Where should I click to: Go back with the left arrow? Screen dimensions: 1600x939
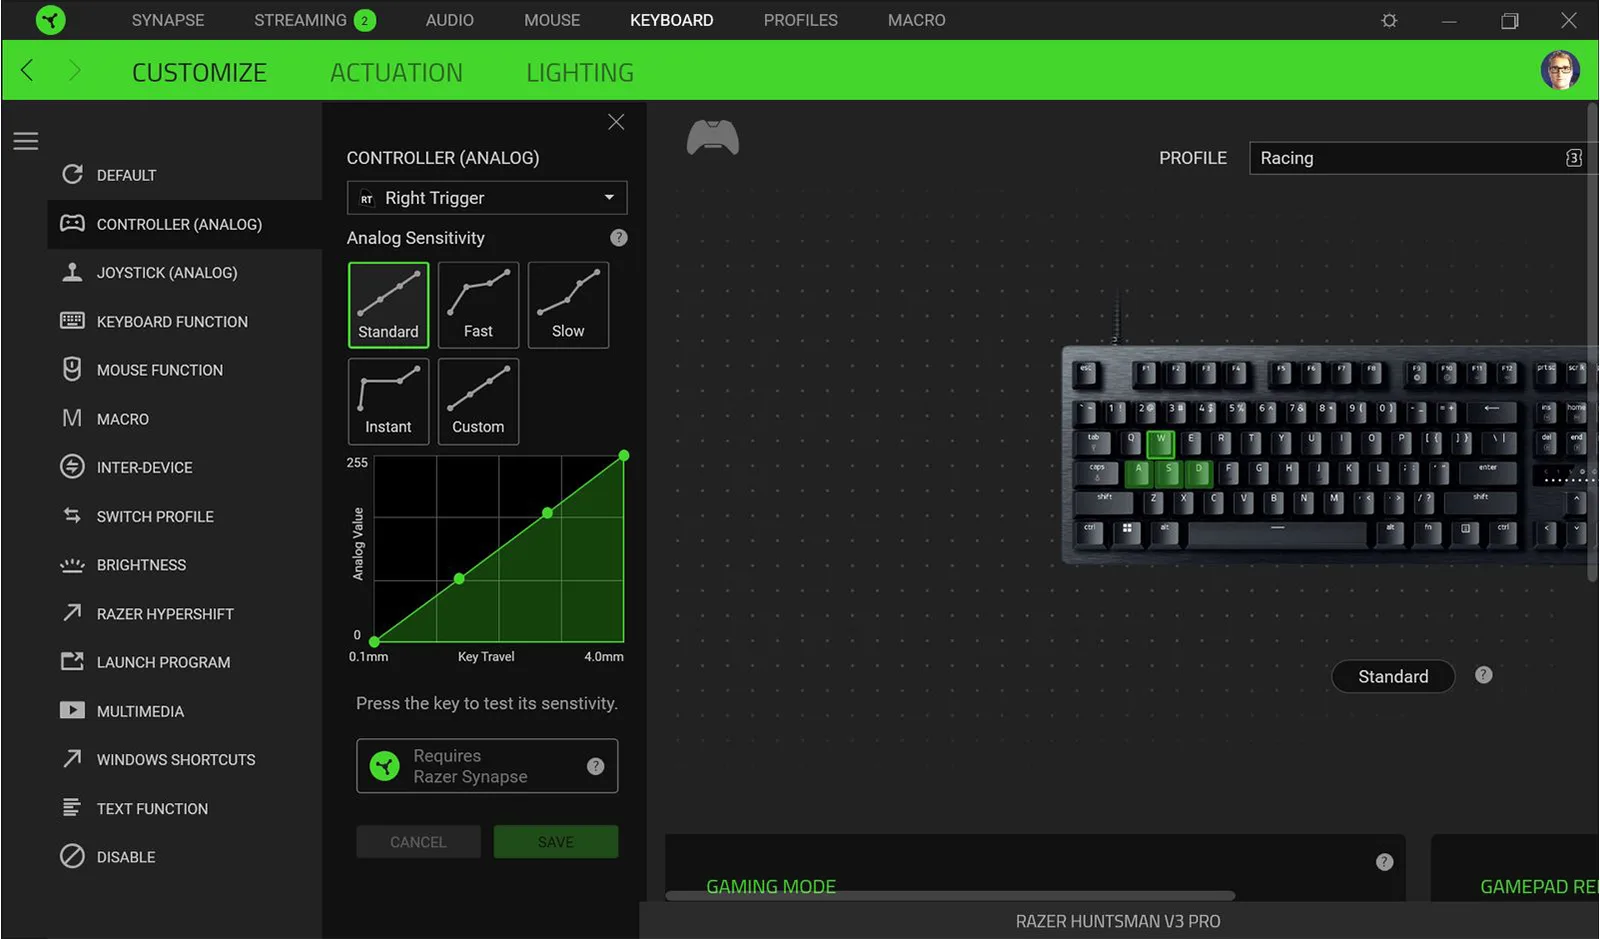click(27, 70)
